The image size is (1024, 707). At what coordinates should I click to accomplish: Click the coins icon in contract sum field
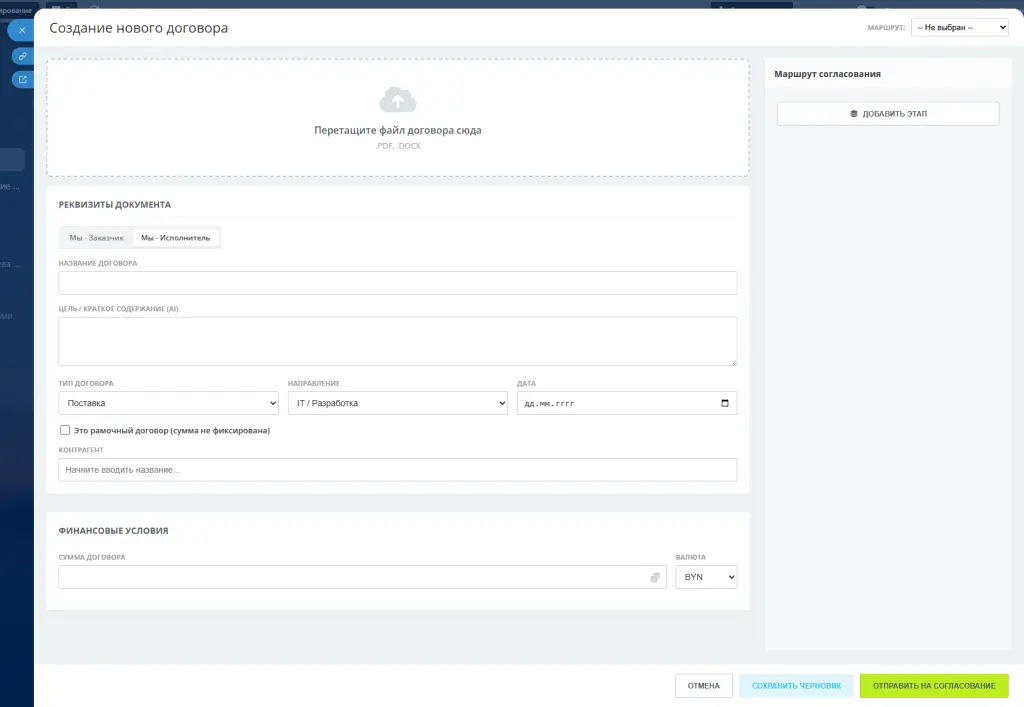[x=655, y=578]
